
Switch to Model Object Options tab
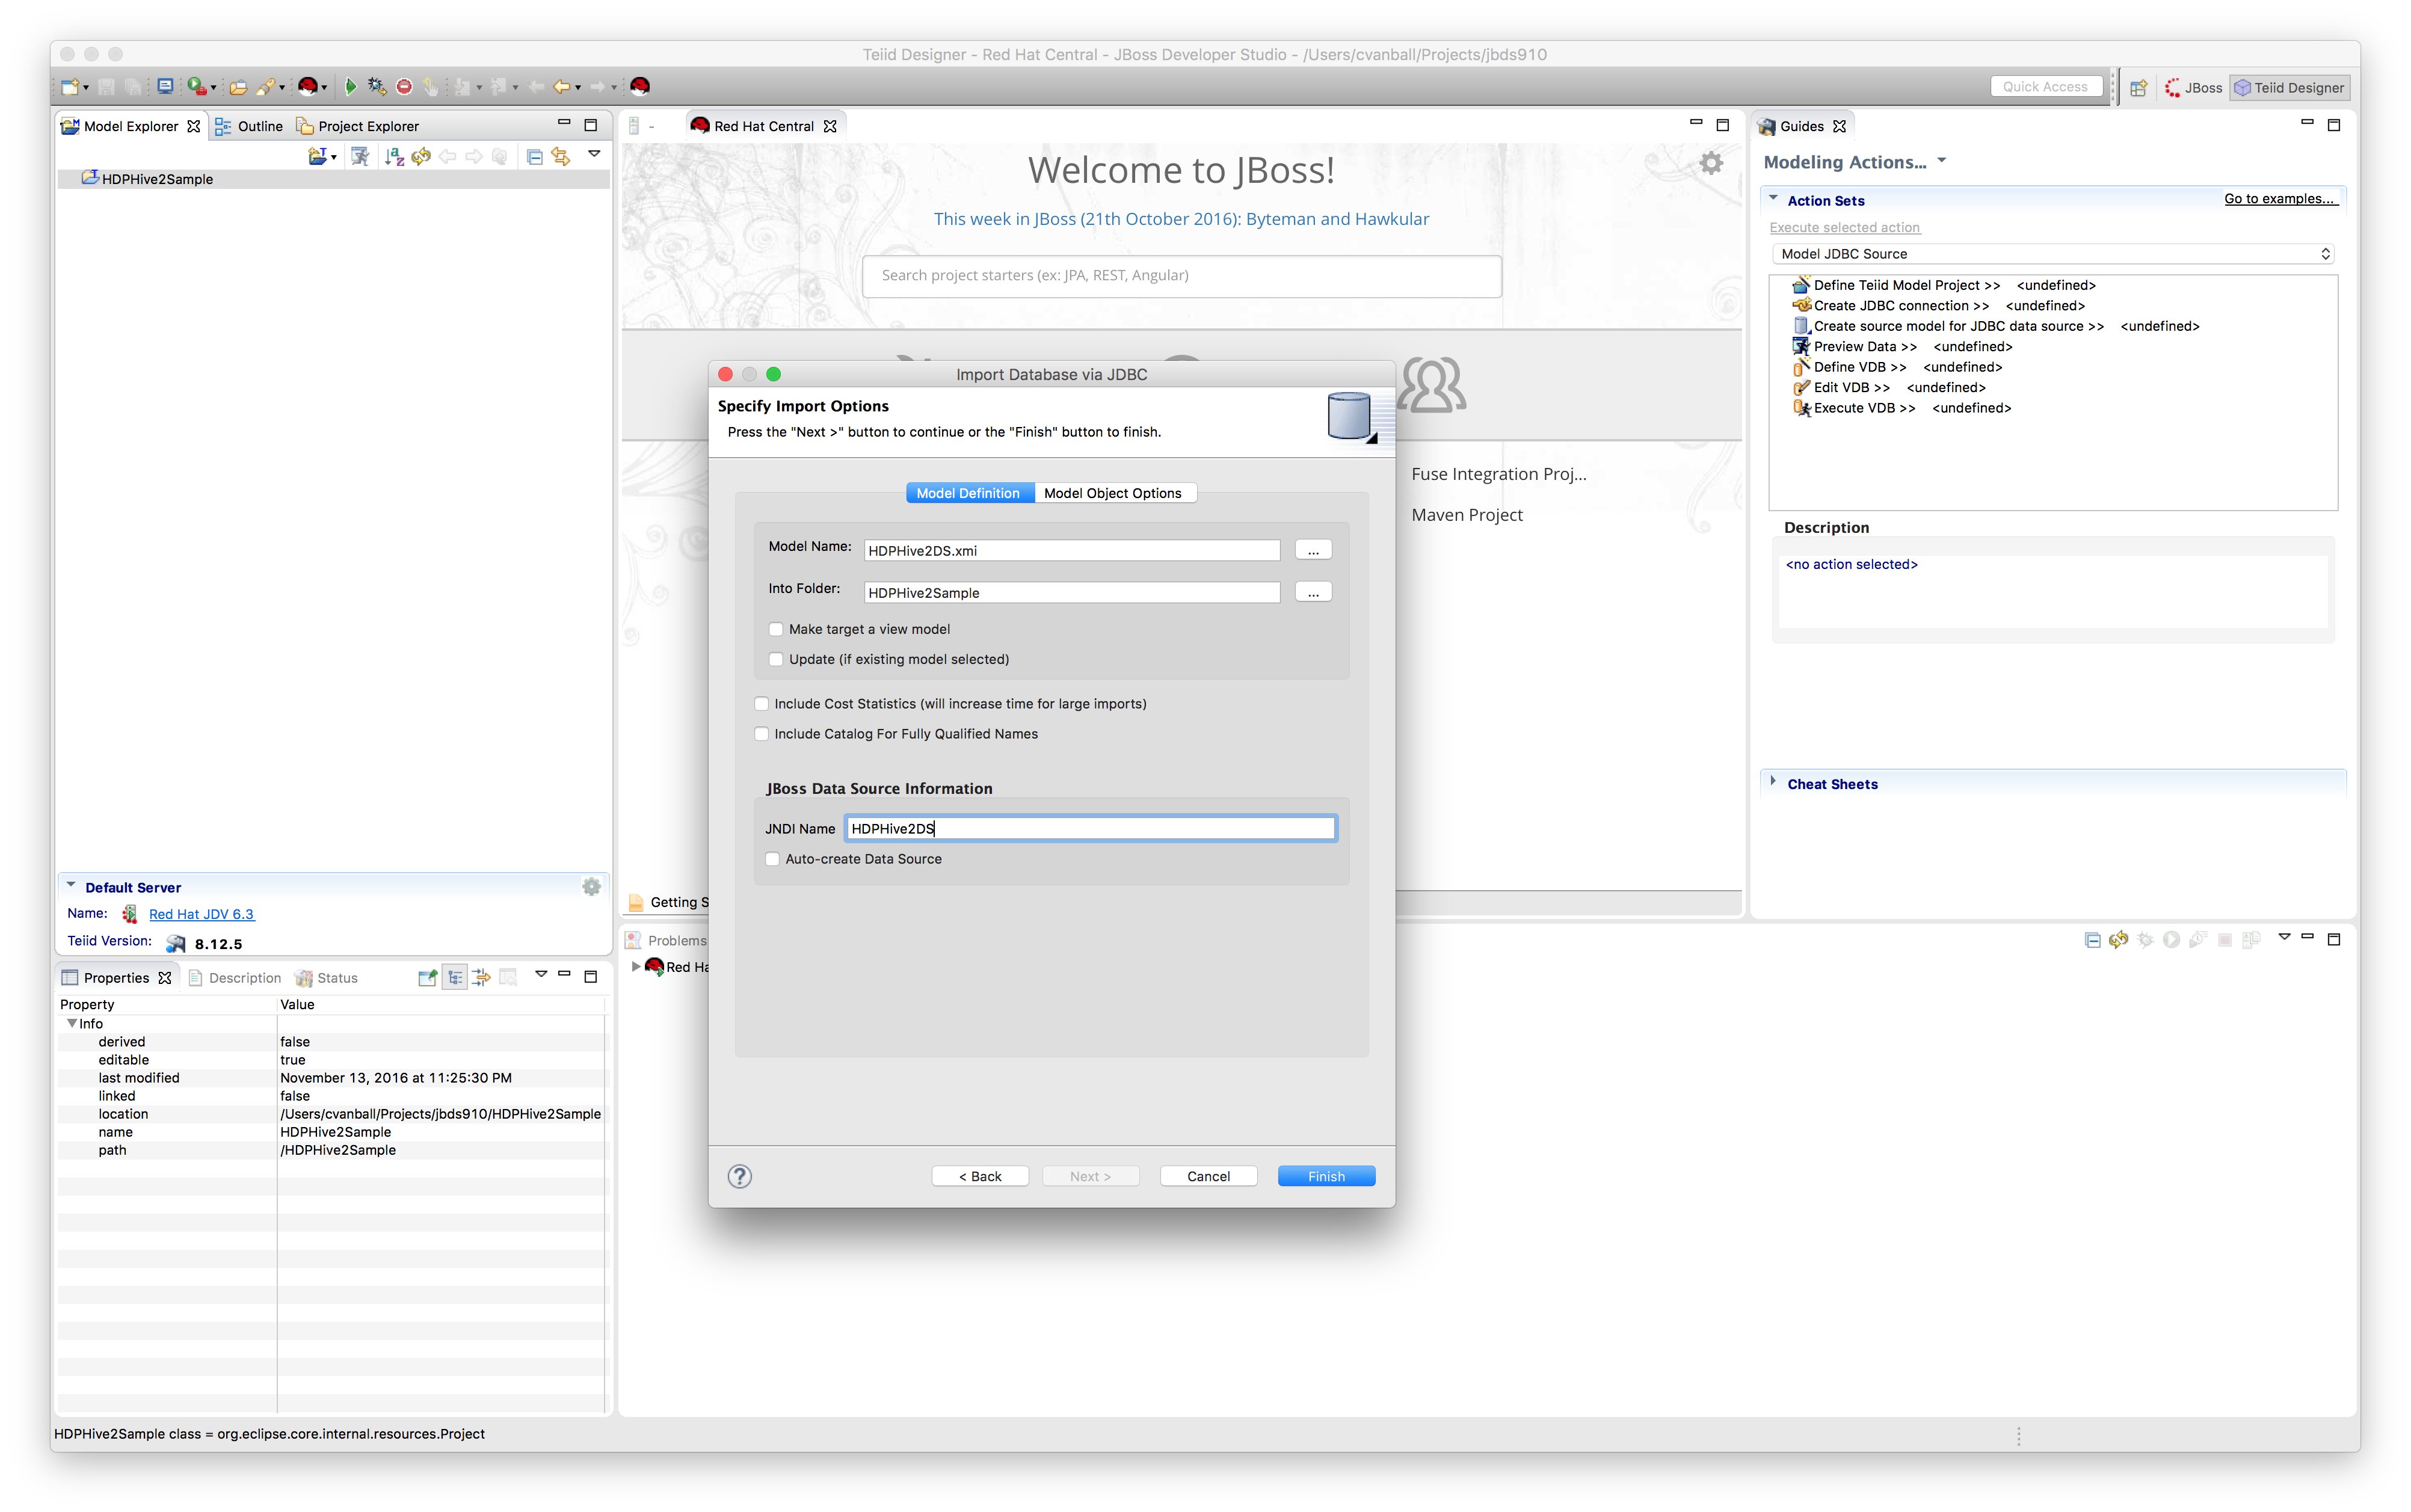click(1112, 493)
